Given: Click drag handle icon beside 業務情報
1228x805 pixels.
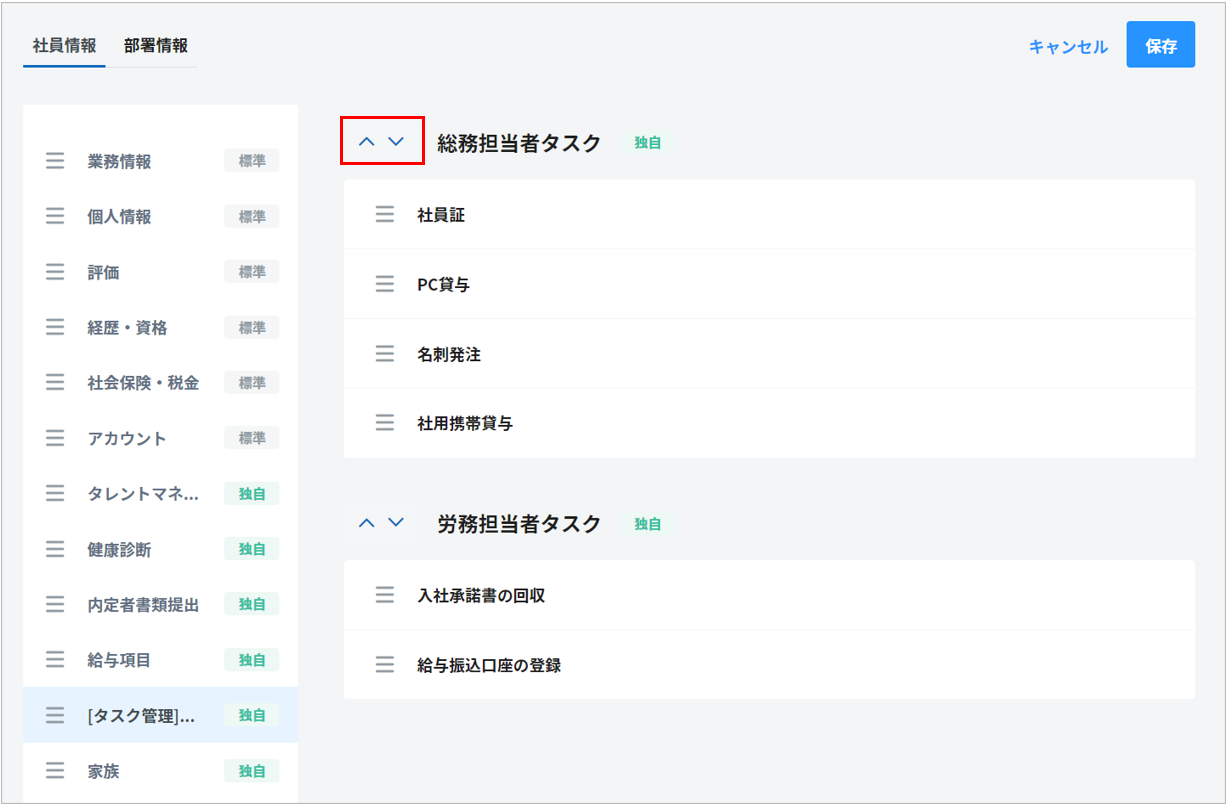Looking at the screenshot, I should coord(55,161).
